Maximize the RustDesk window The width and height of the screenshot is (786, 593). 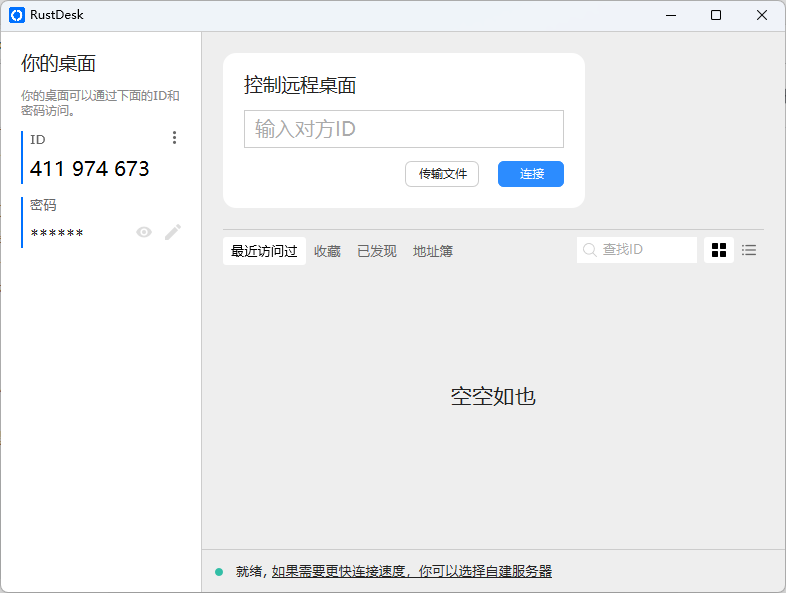click(x=716, y=15)
